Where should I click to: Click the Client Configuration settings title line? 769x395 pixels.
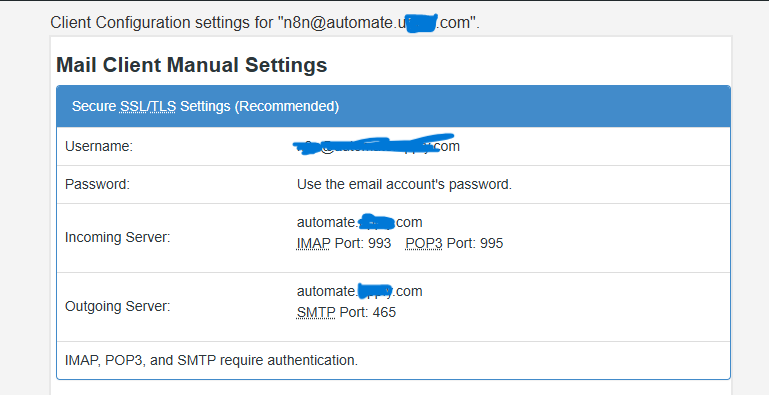point(265,23)
